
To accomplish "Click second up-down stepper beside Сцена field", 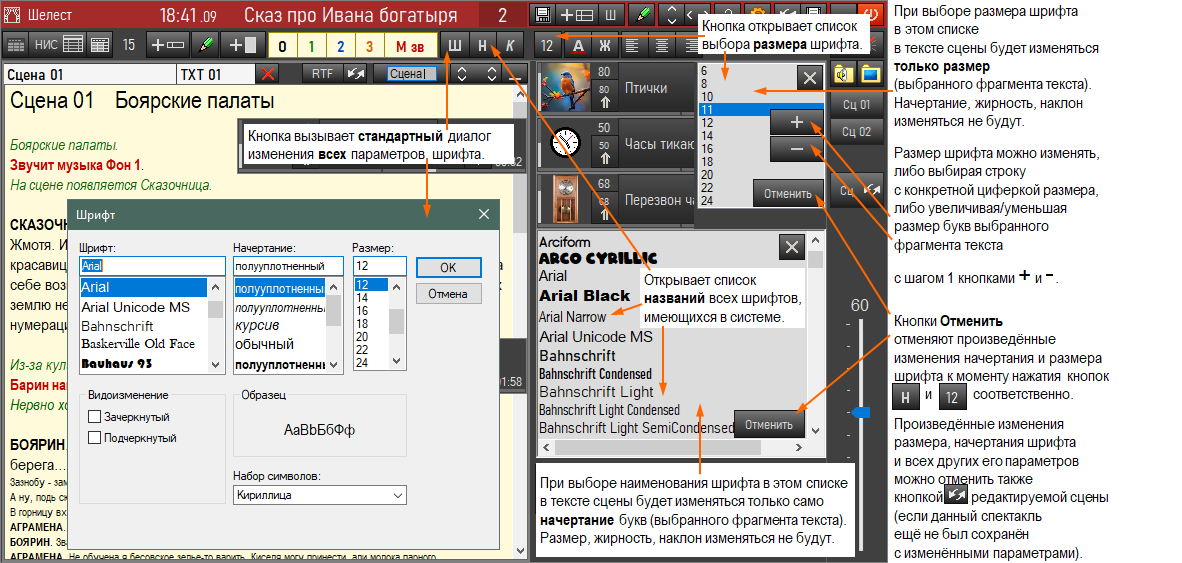I will (491, 74).
